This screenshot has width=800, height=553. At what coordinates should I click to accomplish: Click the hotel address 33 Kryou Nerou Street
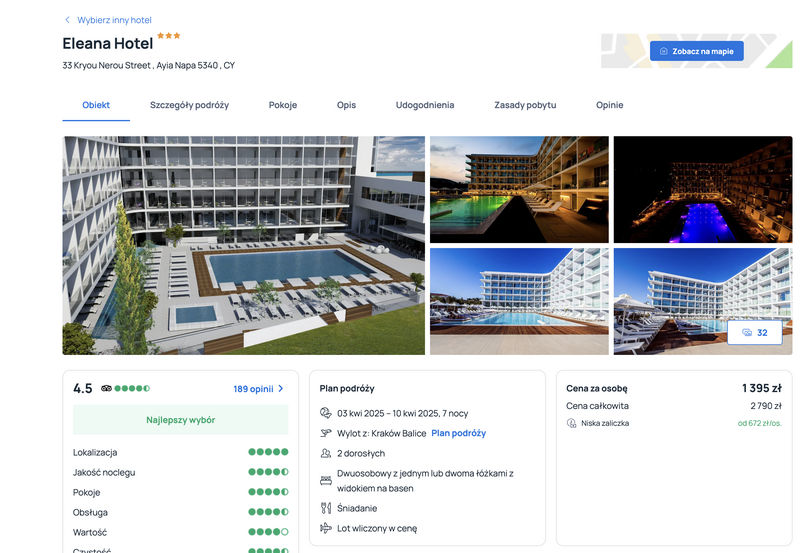pos(148,65)
